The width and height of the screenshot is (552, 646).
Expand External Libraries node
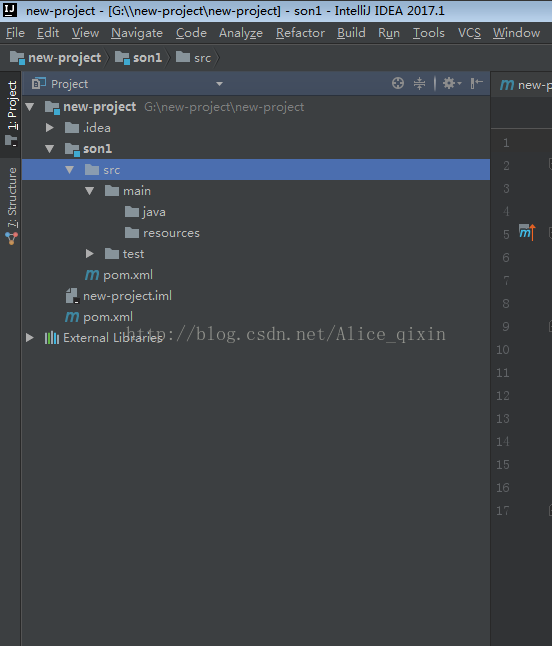click(30, 338)
